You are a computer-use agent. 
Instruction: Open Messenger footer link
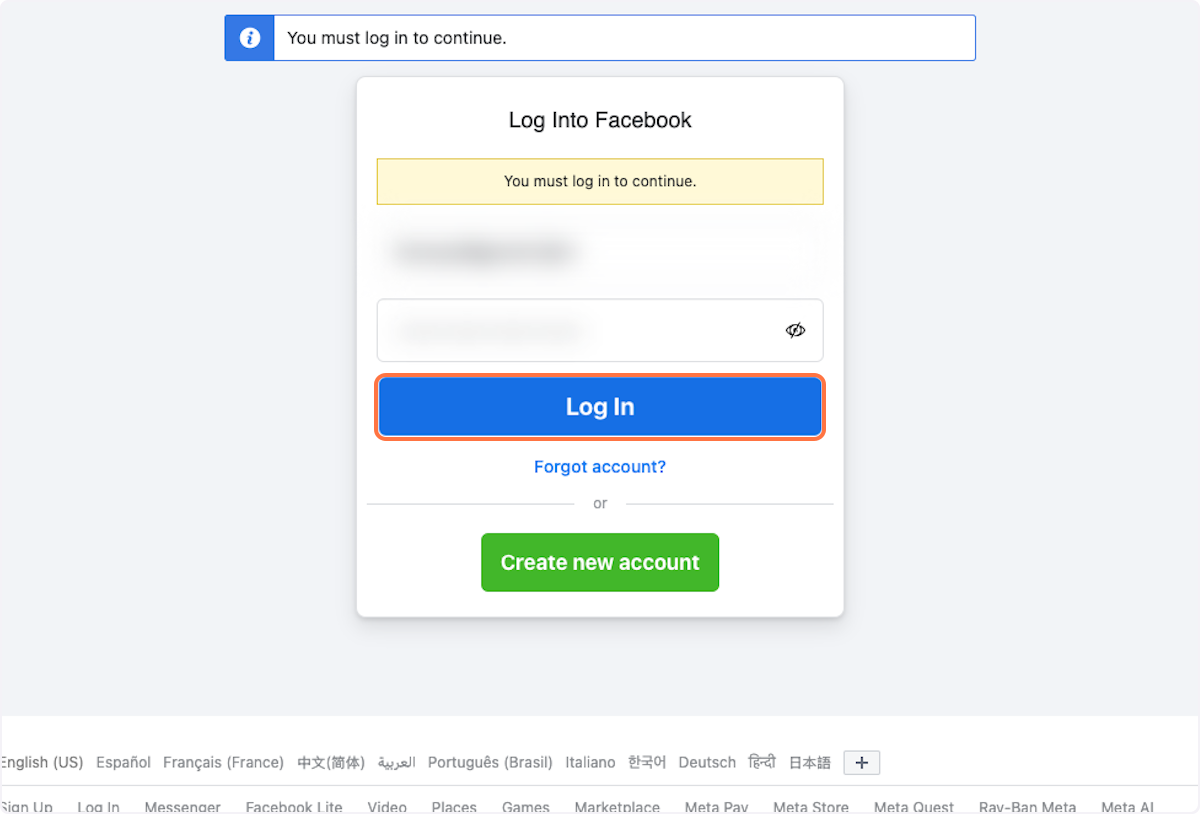[x=182, y=807]
